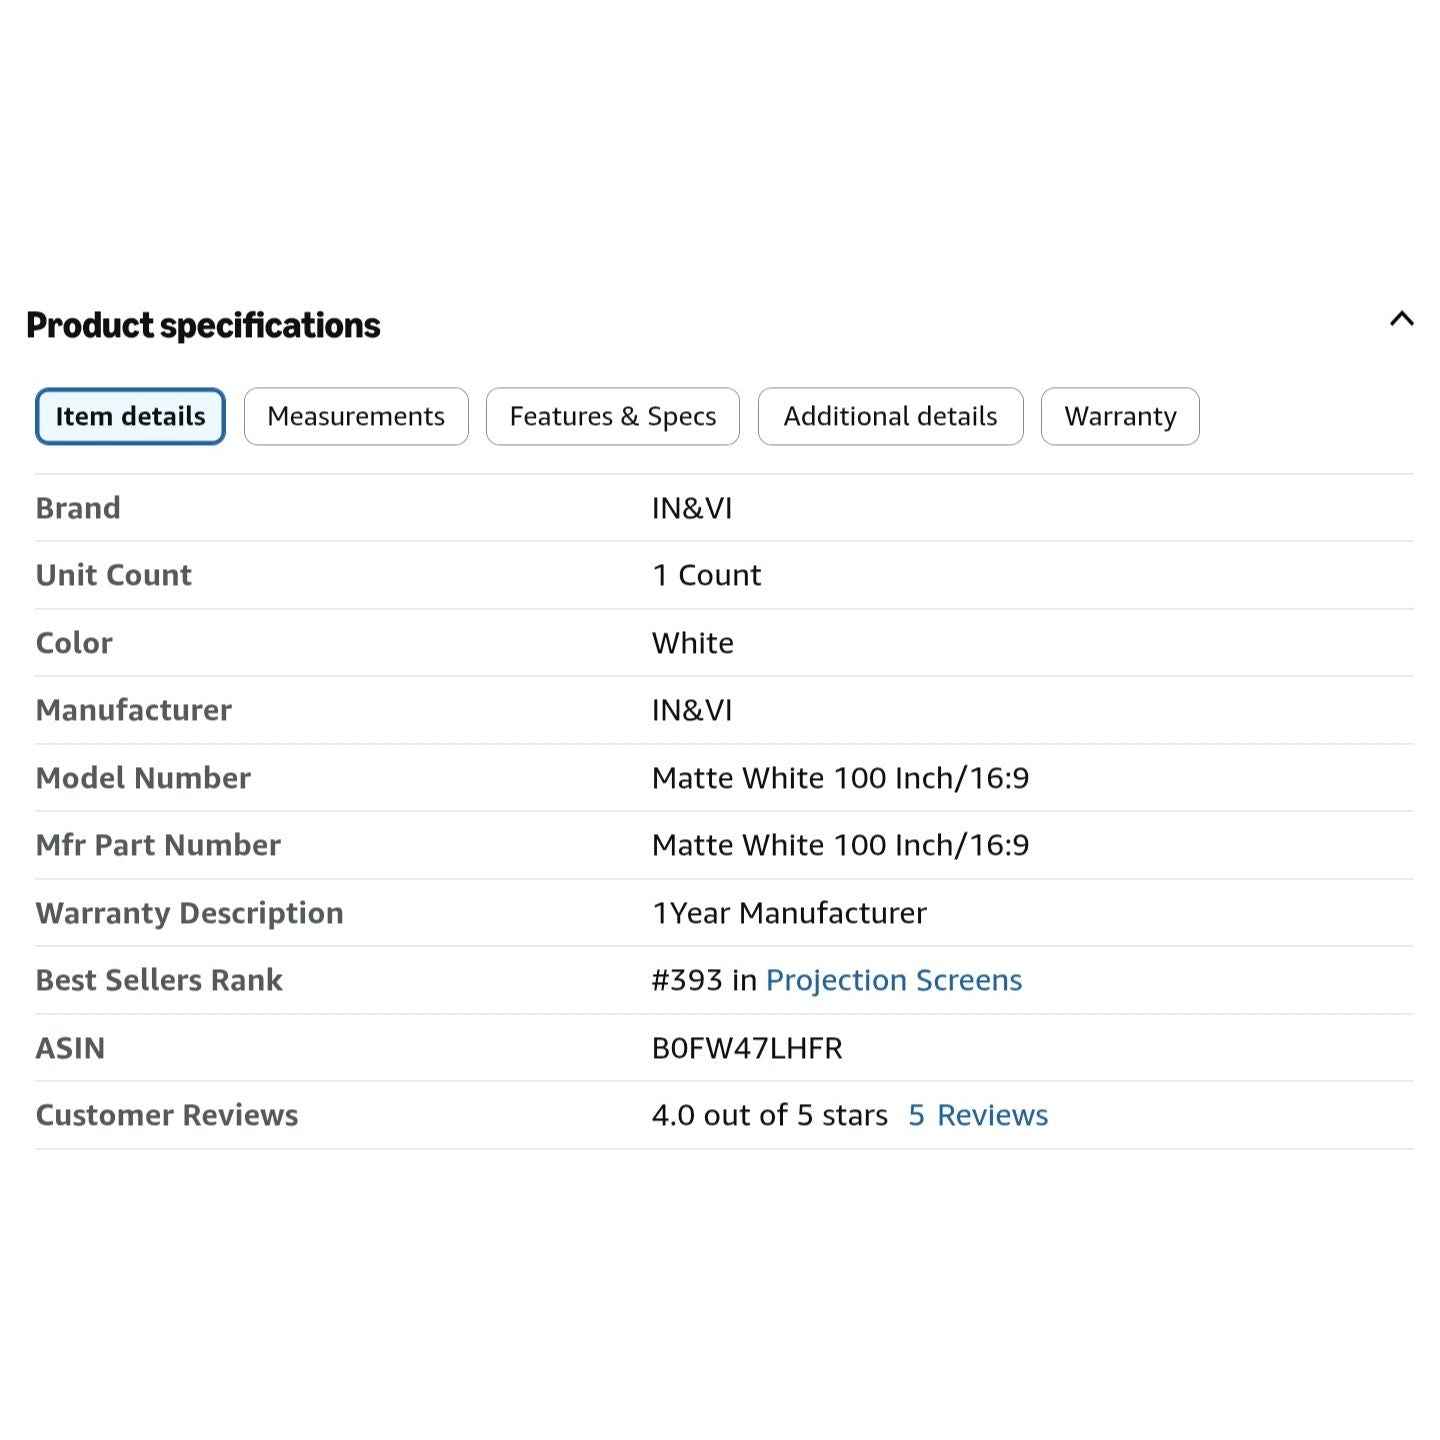1440x1440 pixels.
Task: Click the Best Sellers Rank label
Action: [x=159, y=980]
